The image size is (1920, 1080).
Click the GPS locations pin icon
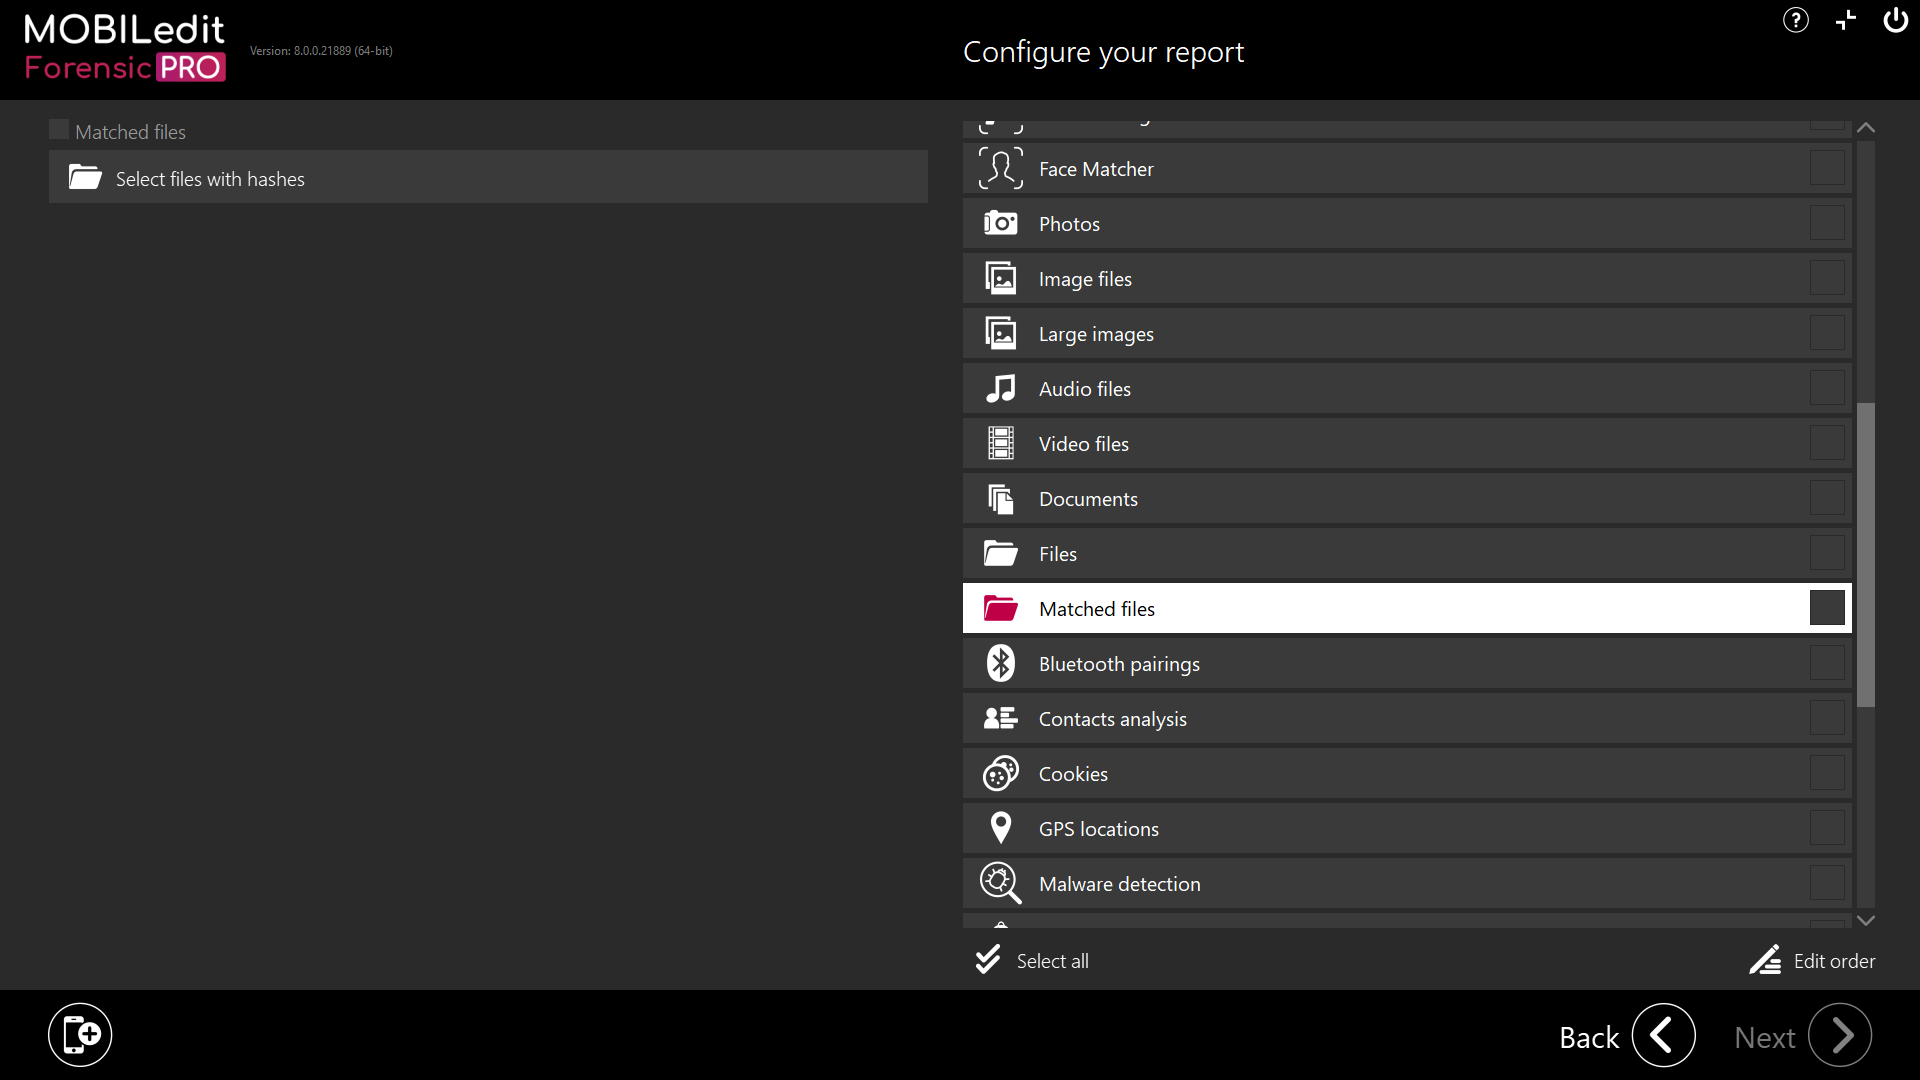coord(1000,828)
